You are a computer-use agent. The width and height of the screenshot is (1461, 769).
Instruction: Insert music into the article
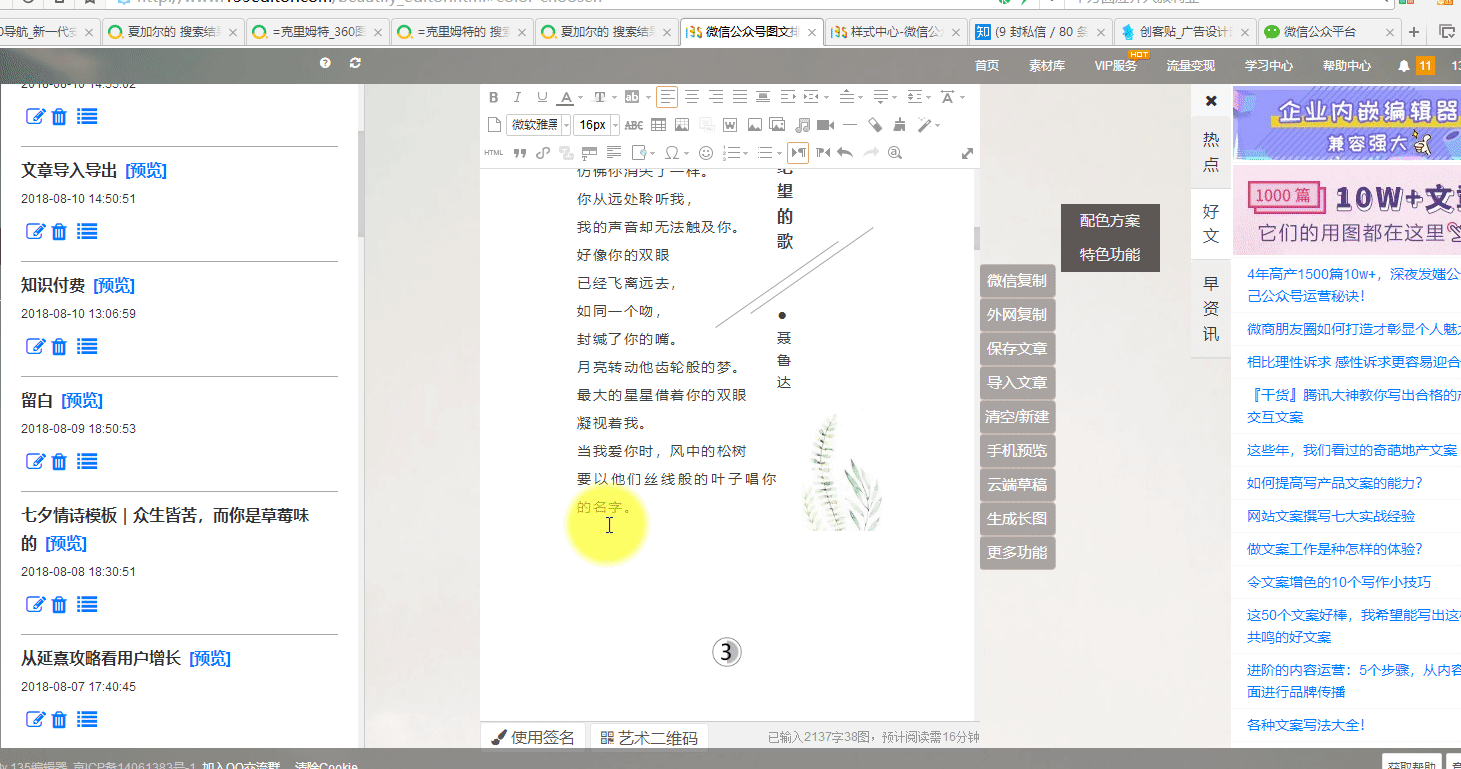(802, 125)
